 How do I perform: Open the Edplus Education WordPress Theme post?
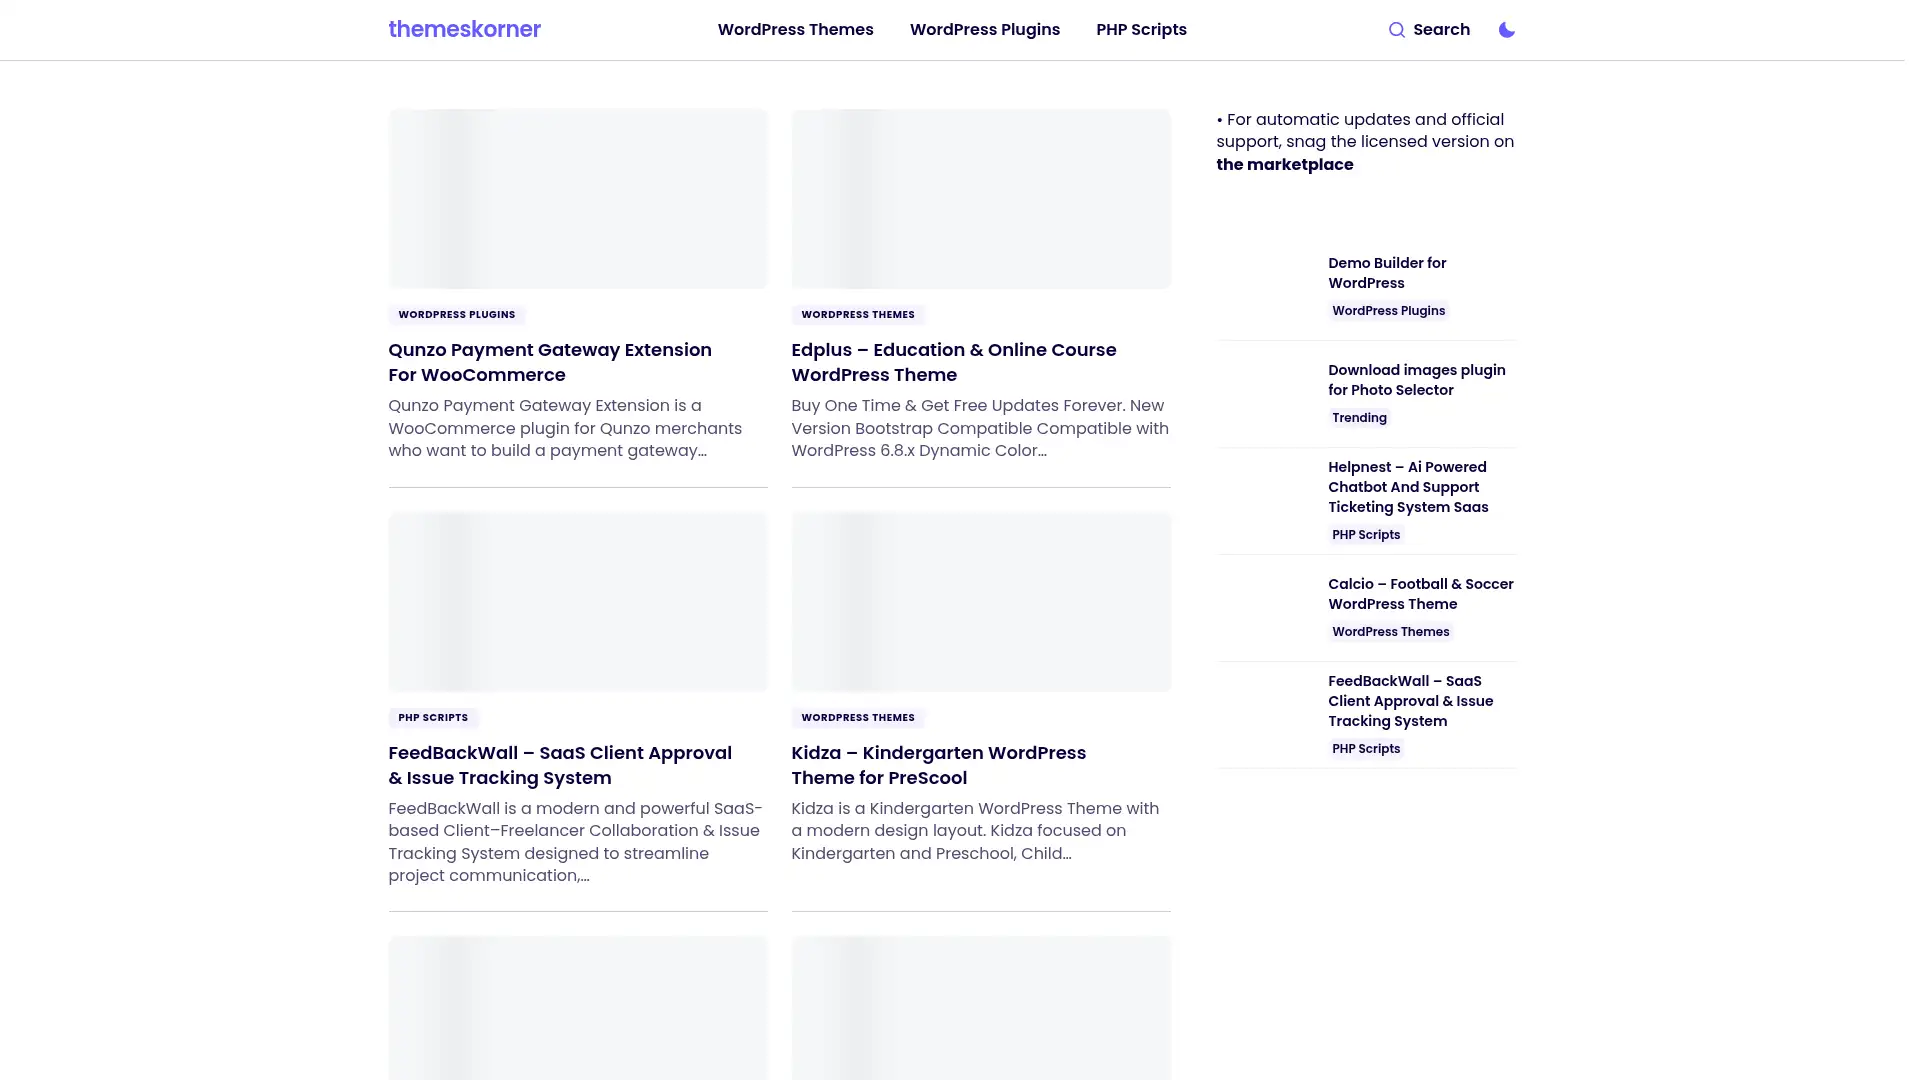pyautogui.click(x=953, y=362)
